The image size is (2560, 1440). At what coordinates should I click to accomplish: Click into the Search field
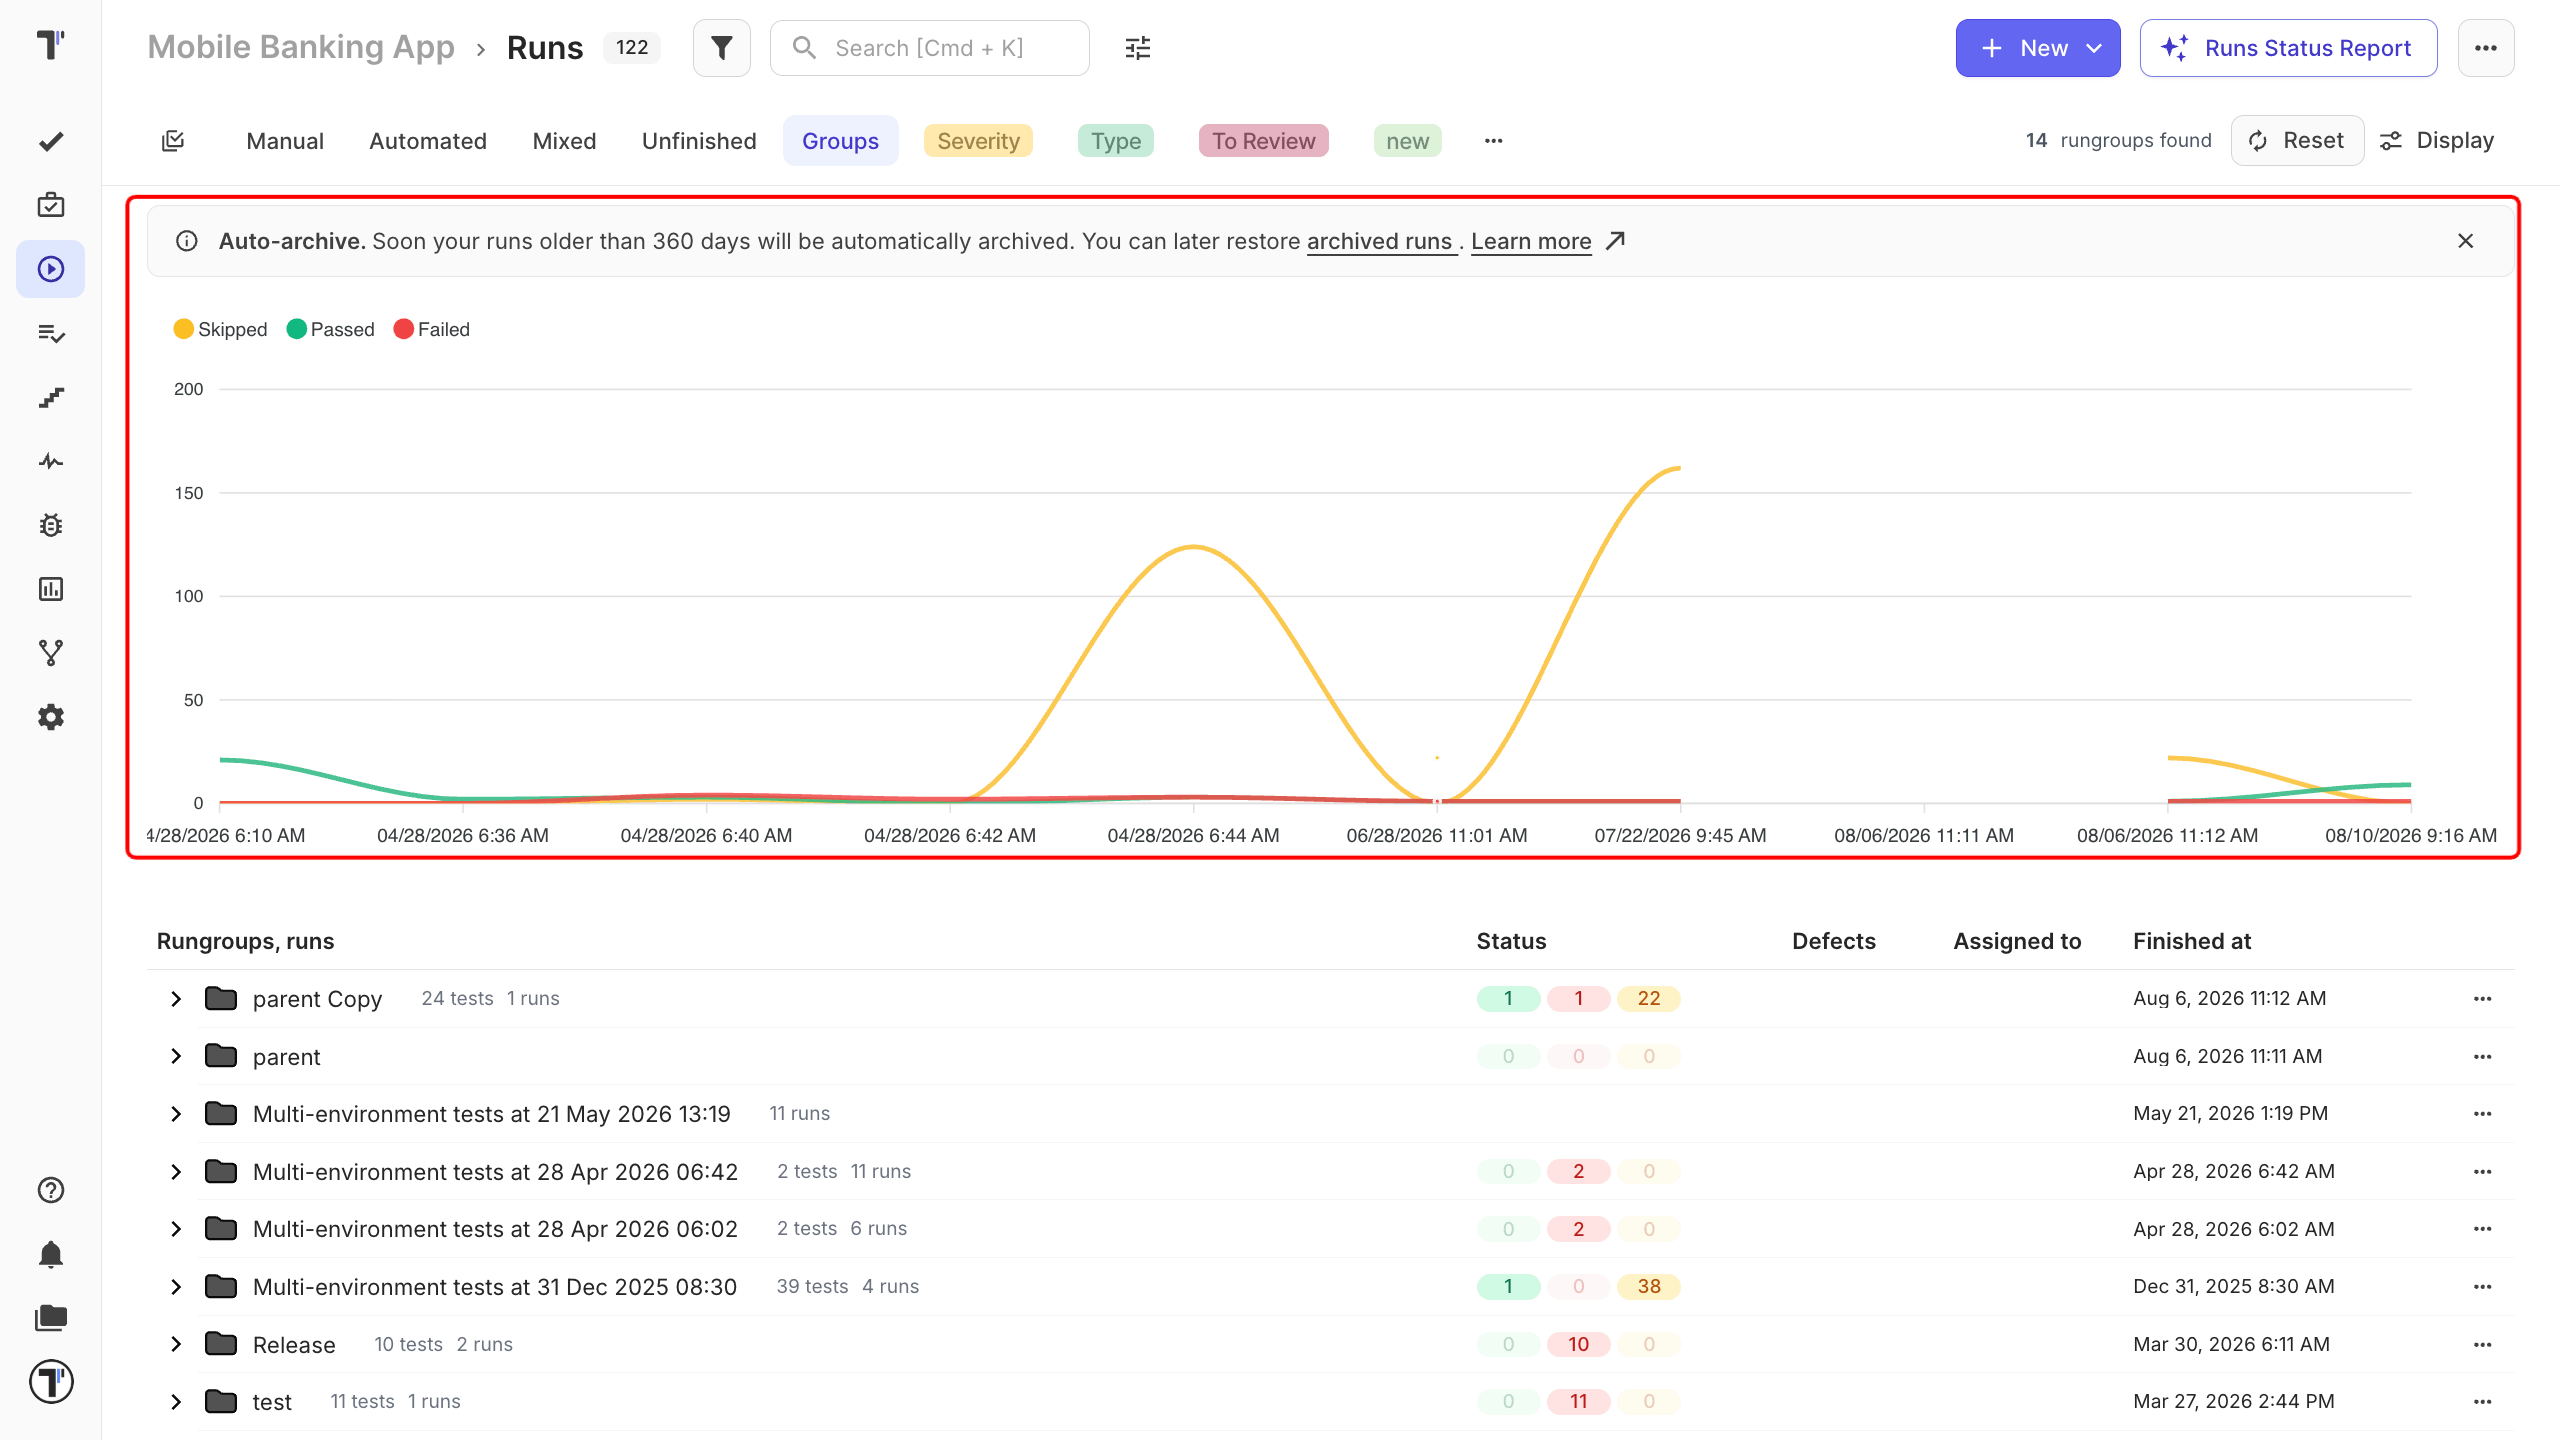click(930, 48)
